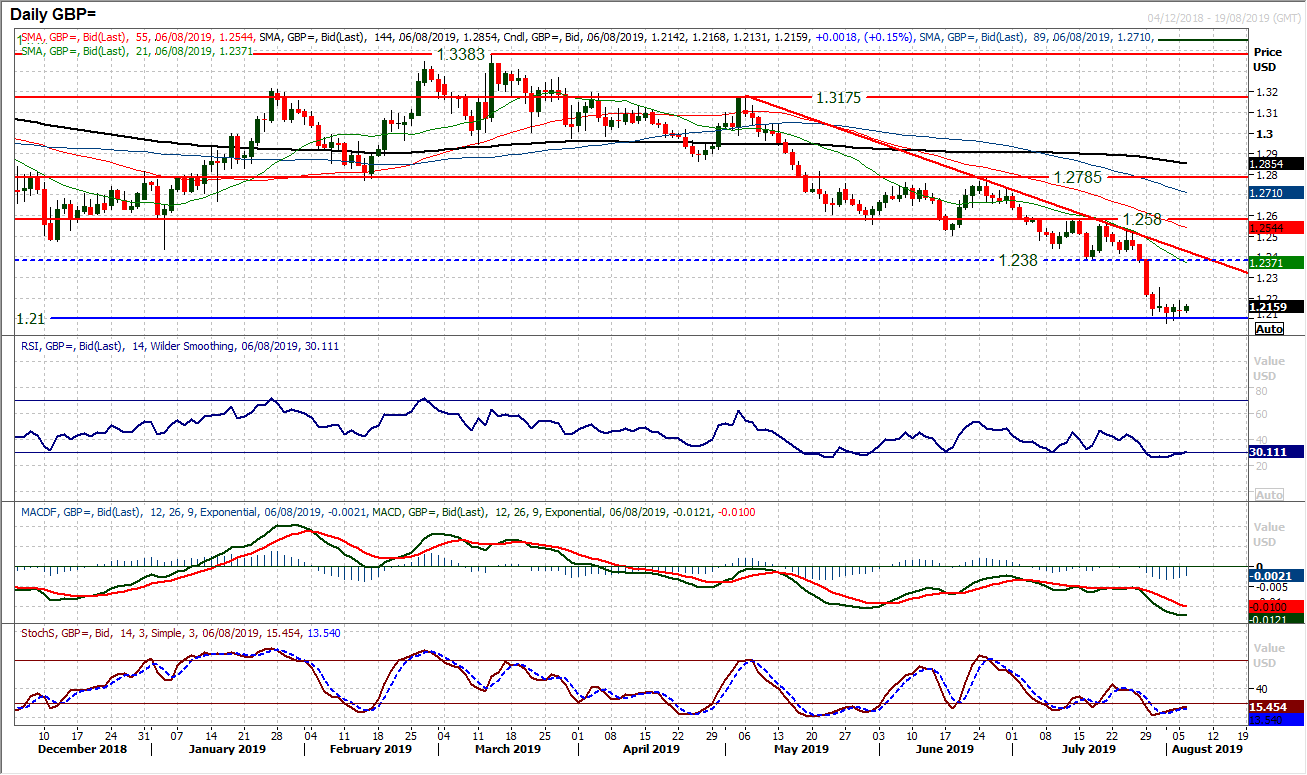Select the 1.2854 black SMA price tag
The width and height of the screenshot is (1307, 775).
tap(1276, 163)
